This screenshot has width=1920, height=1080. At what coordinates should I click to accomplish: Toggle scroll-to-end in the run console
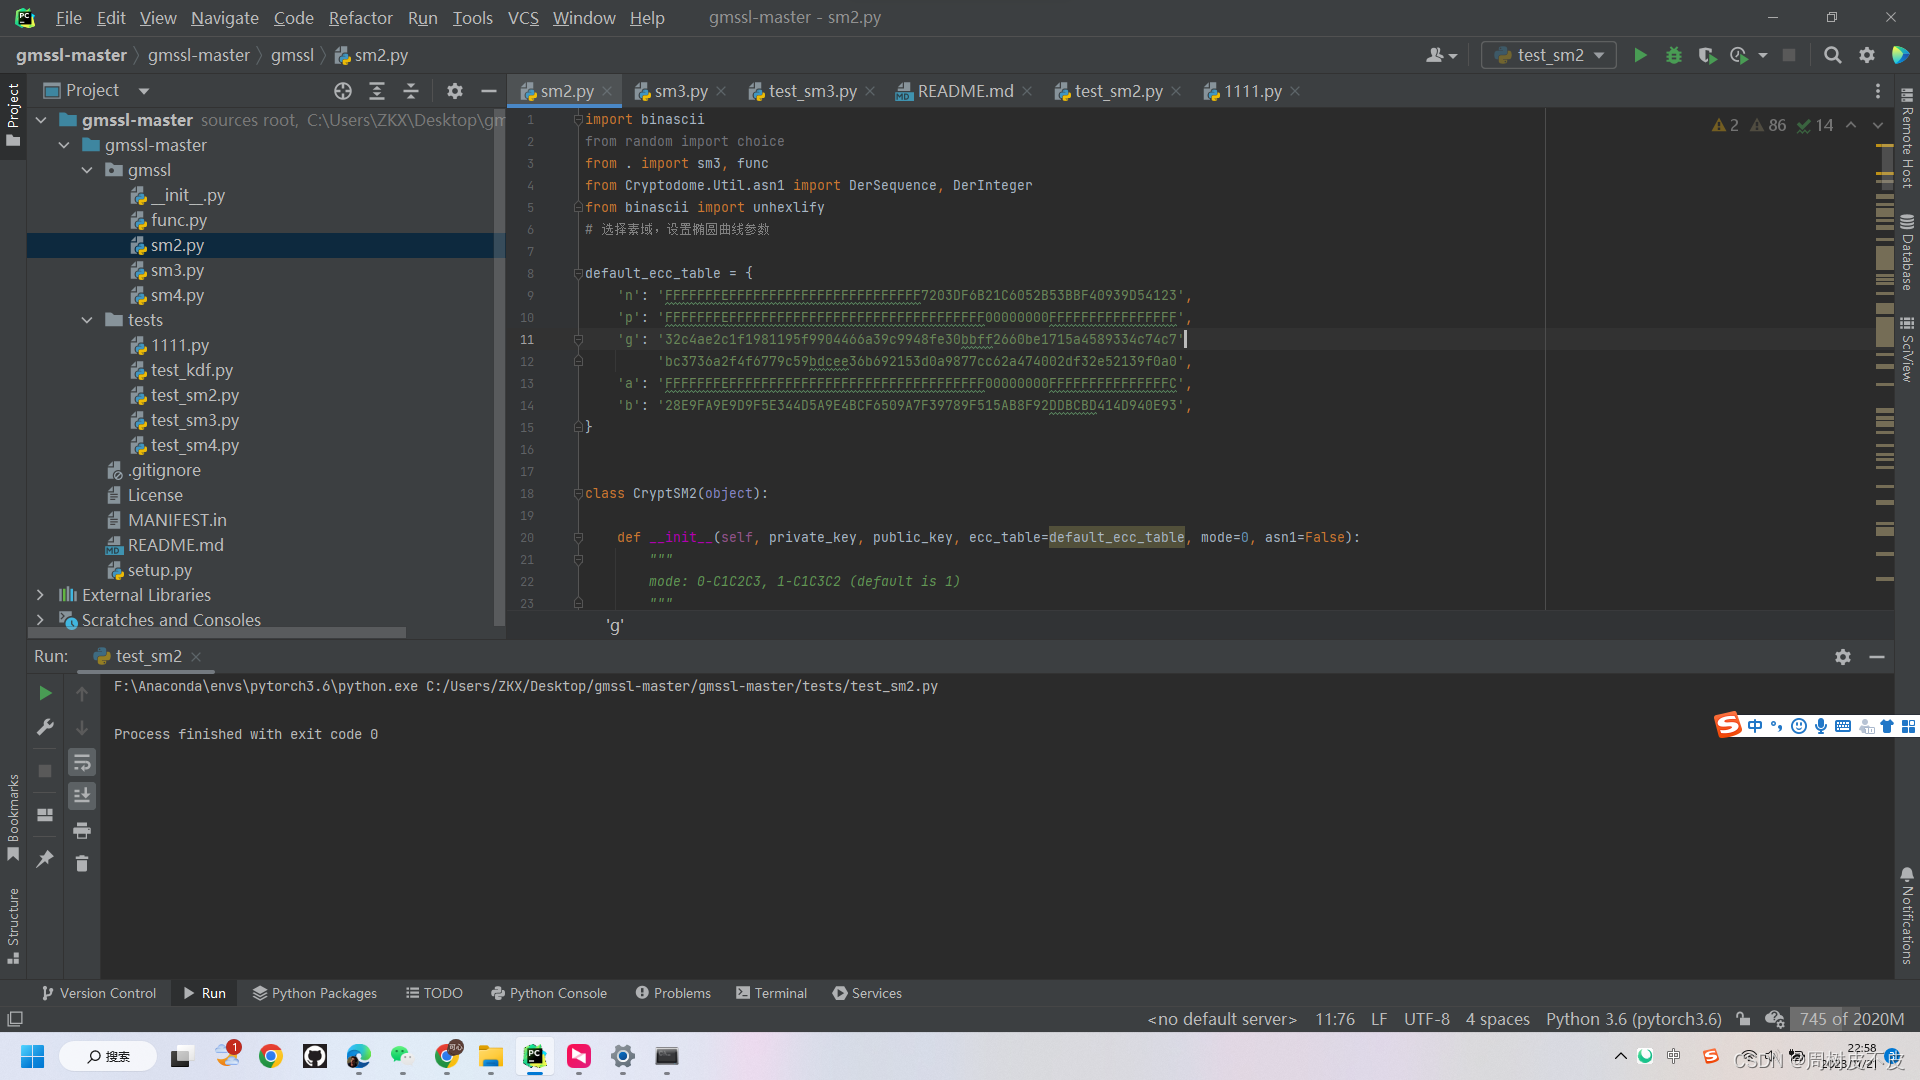pyautogui.click(x=81, y=796)
